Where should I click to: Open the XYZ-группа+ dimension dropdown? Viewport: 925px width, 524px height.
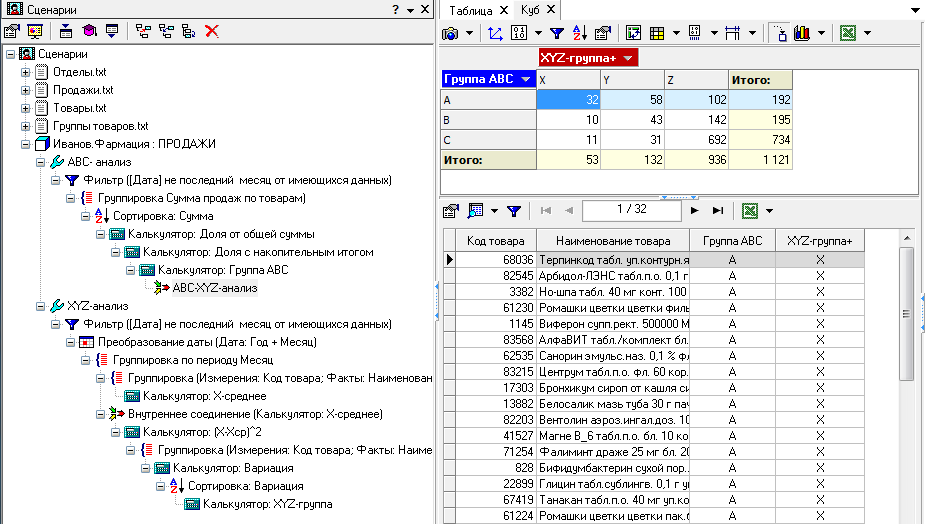tap(628, 58)
